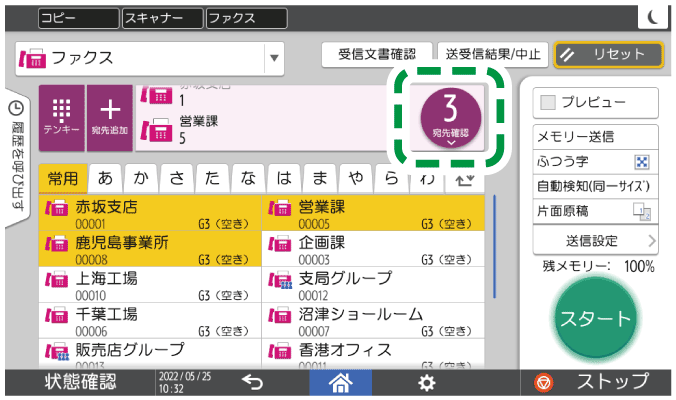Tap the リセット button
676x400 pixels.
point(609,54)
